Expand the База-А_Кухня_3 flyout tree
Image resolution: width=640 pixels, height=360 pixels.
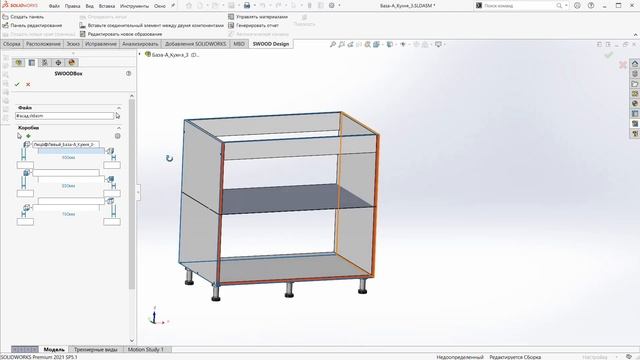tap(140, 54)
